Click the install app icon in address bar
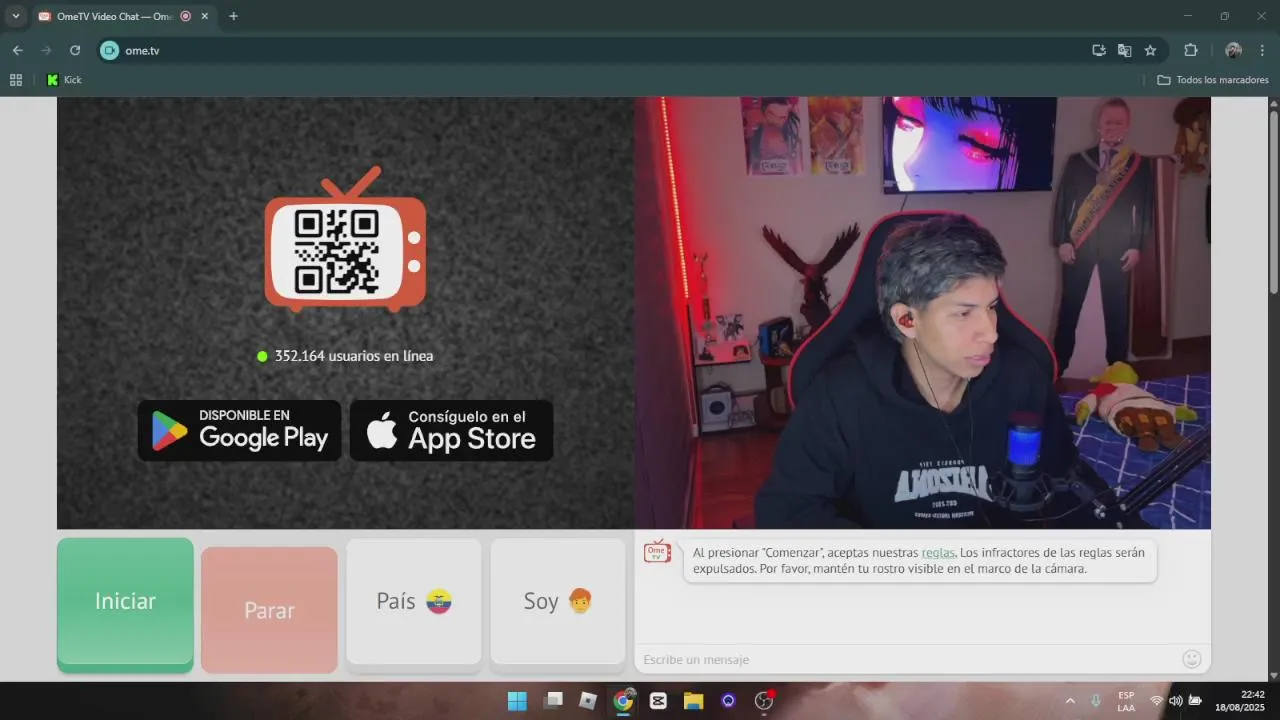 tap(1099, 50)
